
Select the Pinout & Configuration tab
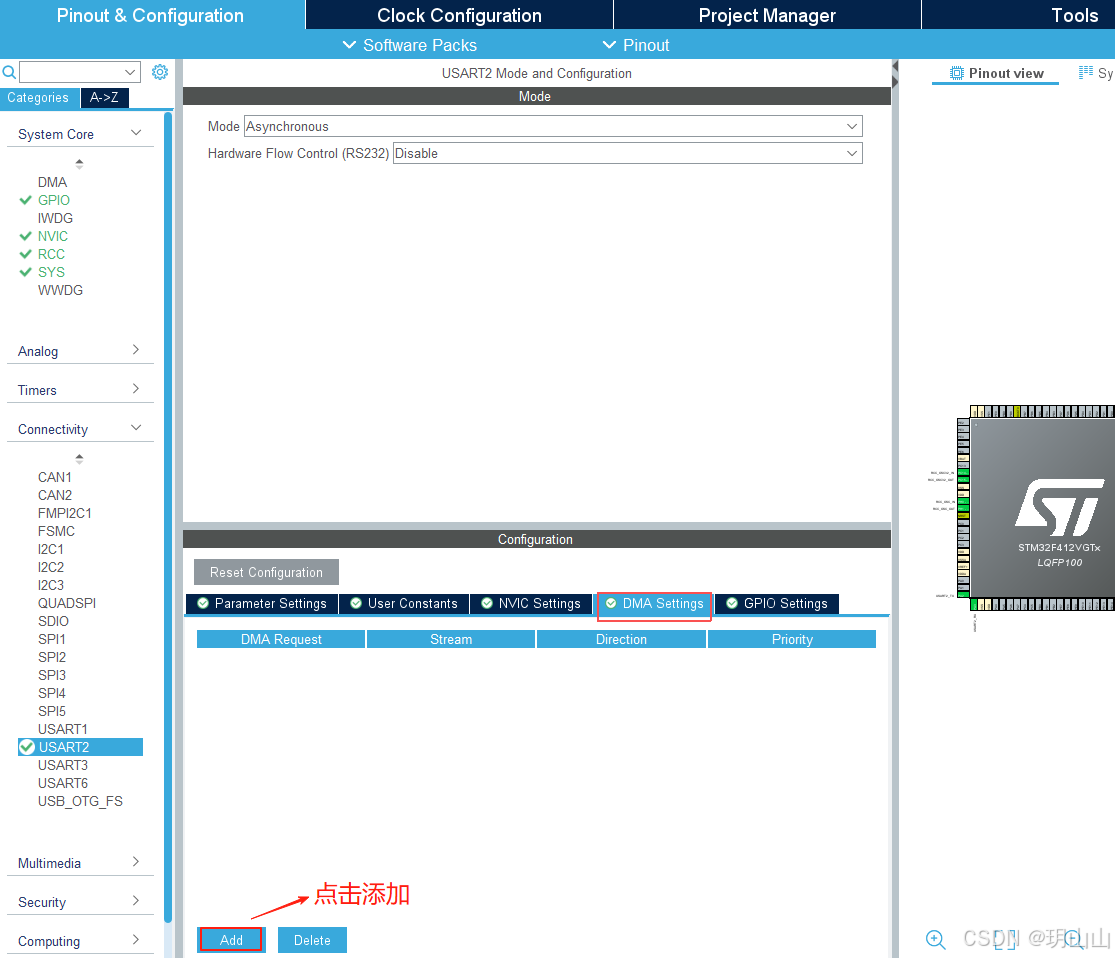[150, 15]
